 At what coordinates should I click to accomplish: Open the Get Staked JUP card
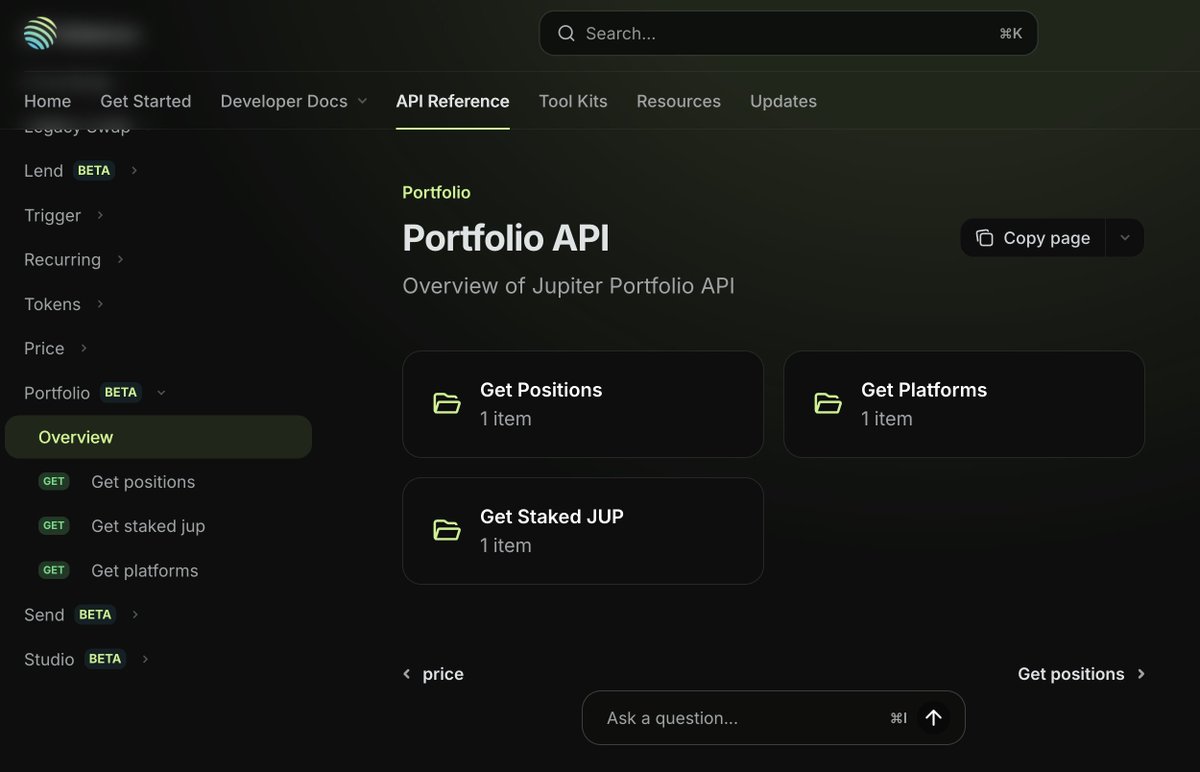[x=583, y=531]
